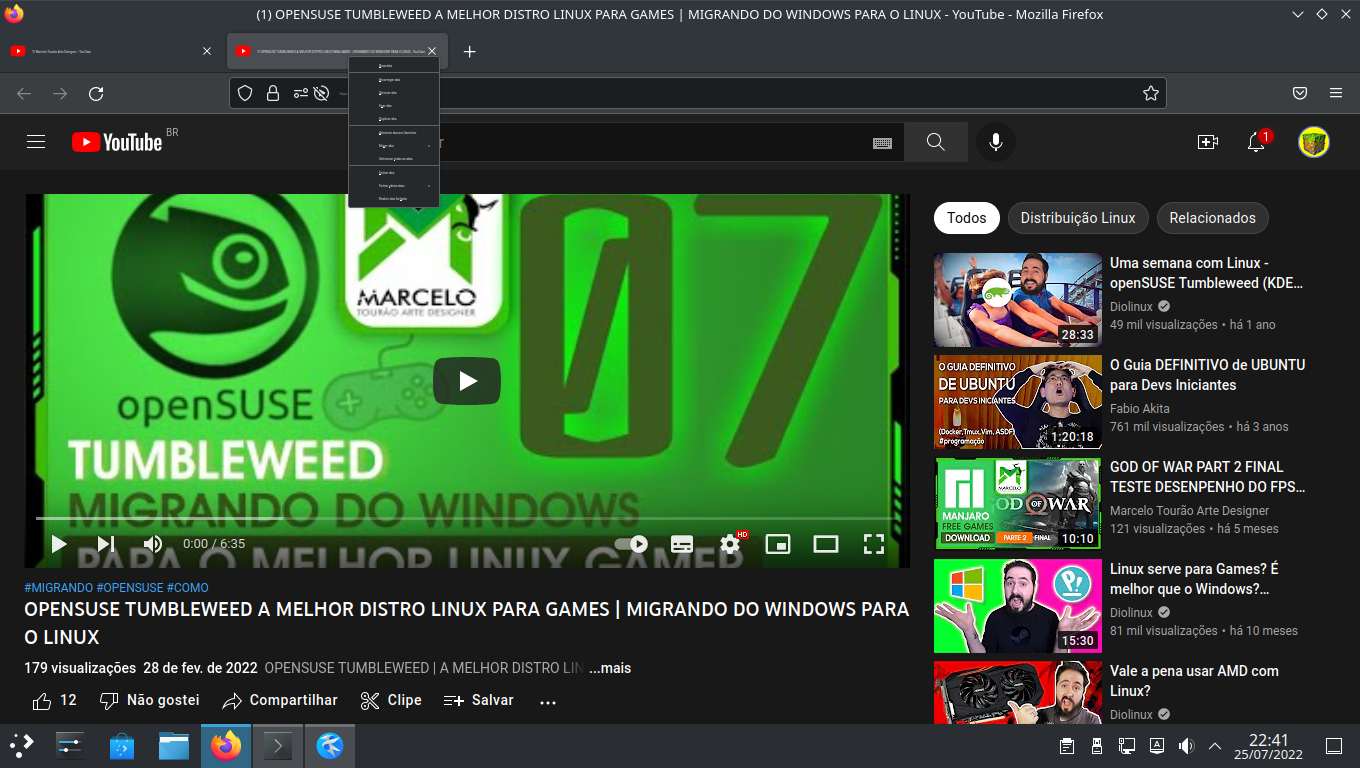Viewport: 1360px width, 768px height.
Task: Open the KDE application launcher
Action: click(21, 746)
